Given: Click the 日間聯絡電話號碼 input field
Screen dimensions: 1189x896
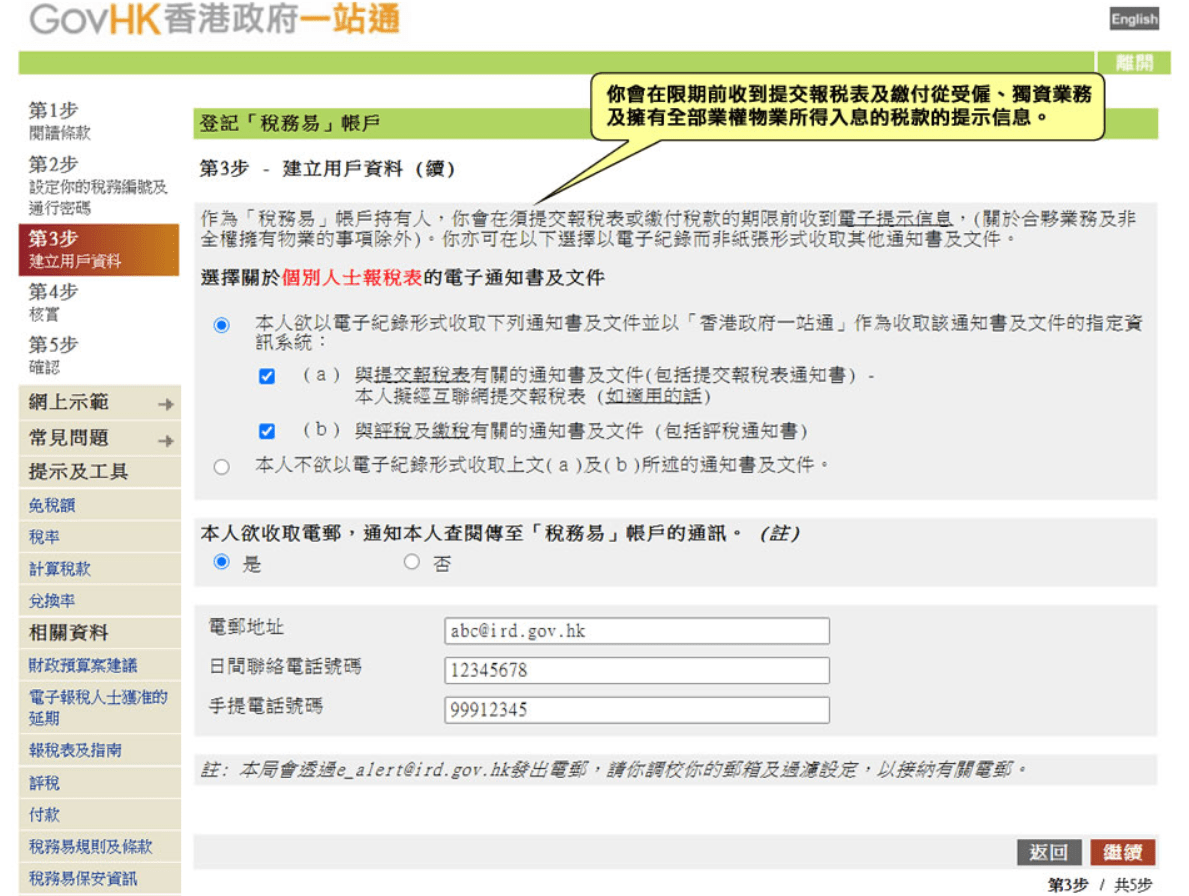Looking at the screenshot, I should pyautogui.click(x=637, y=670).
